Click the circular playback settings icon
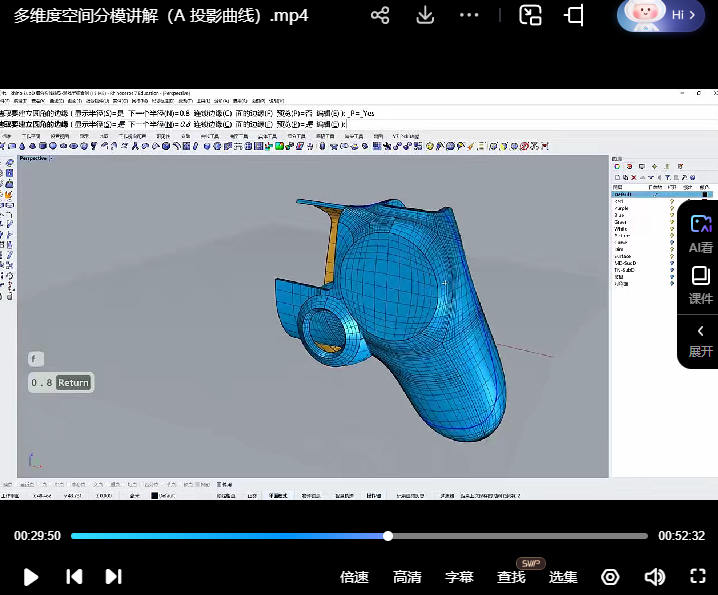The height and width of the screenshot is (595, 718). tap(610, 576)
